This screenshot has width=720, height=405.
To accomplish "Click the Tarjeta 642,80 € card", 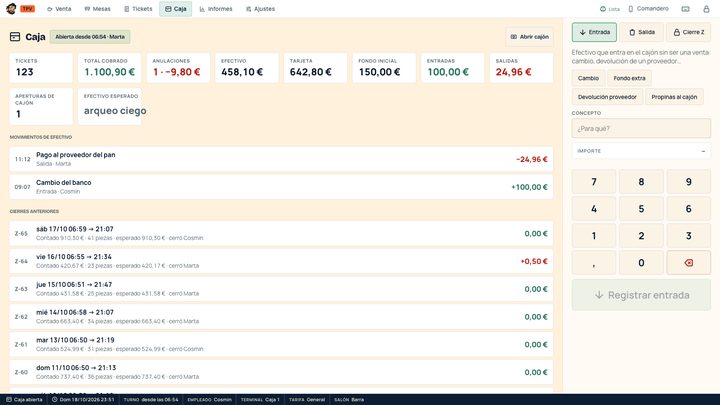I will click(x=315, y=68).
